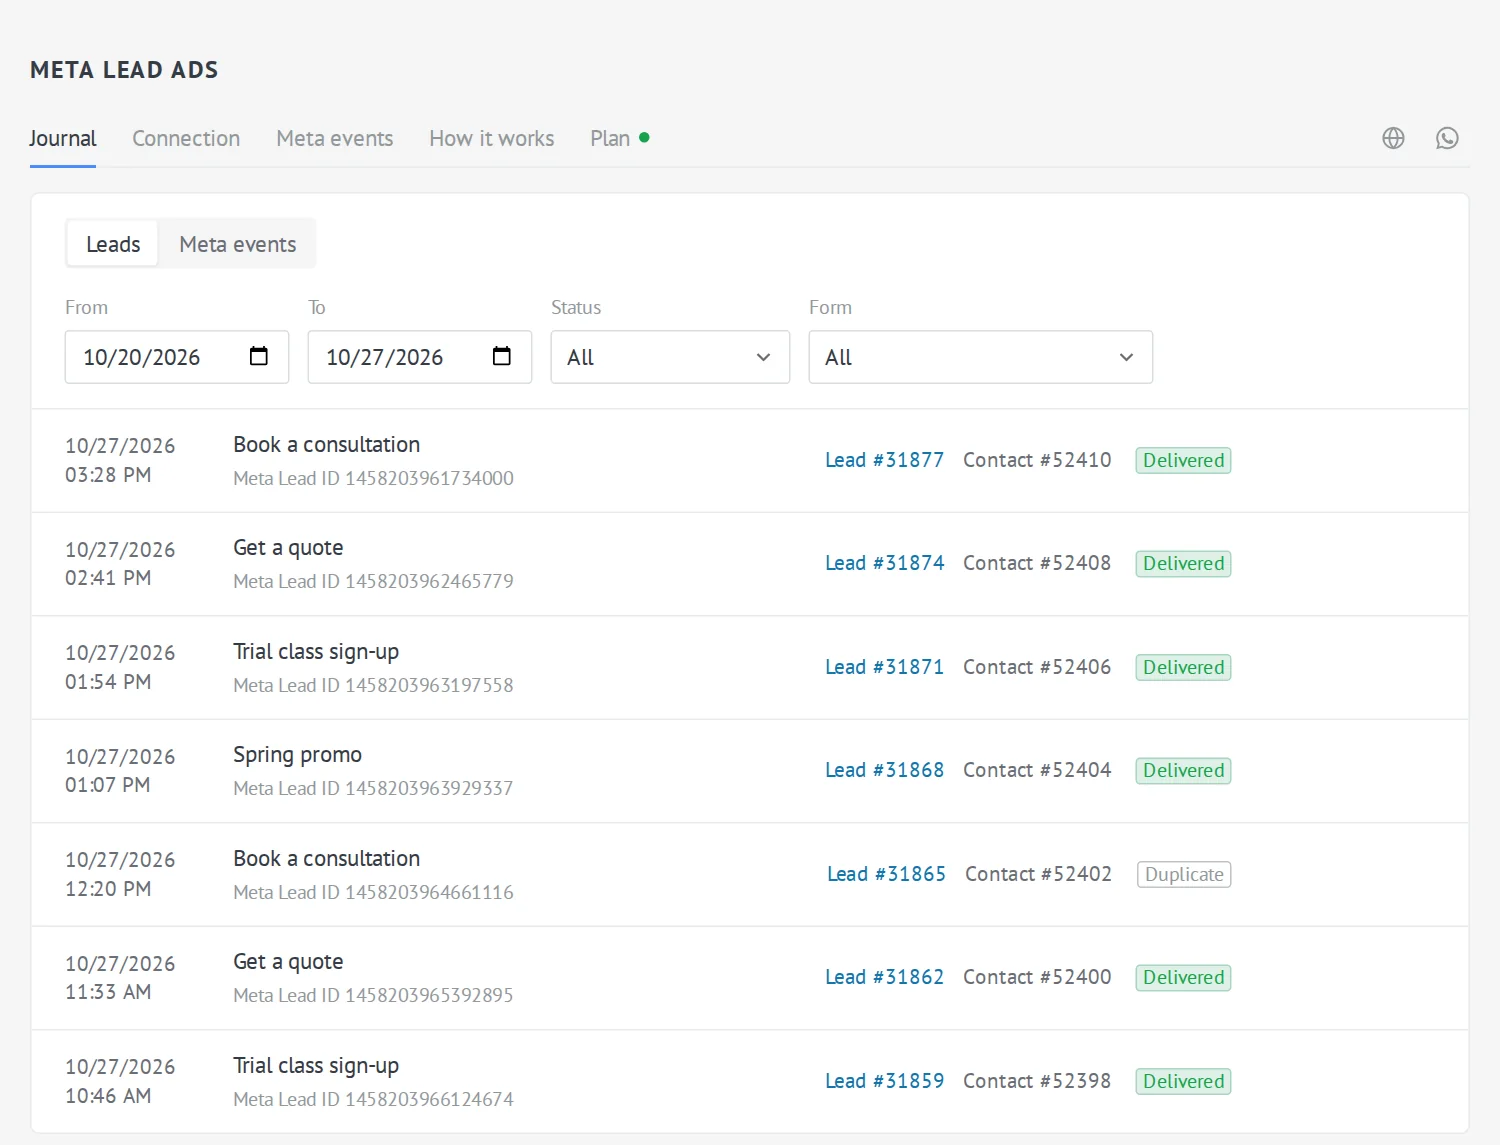1500x1145 pixels.
Task: Click Contact #52404 text
Action: (1037, 770)
